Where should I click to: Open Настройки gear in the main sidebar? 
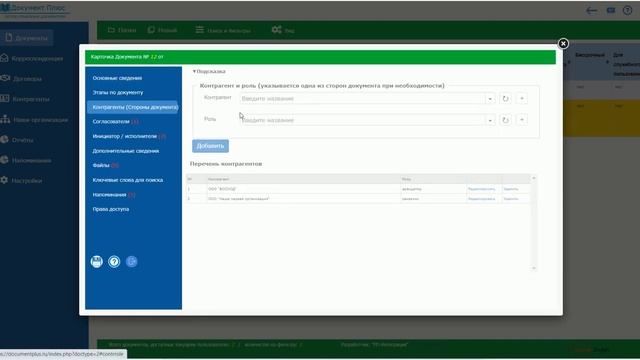point(21,180)
